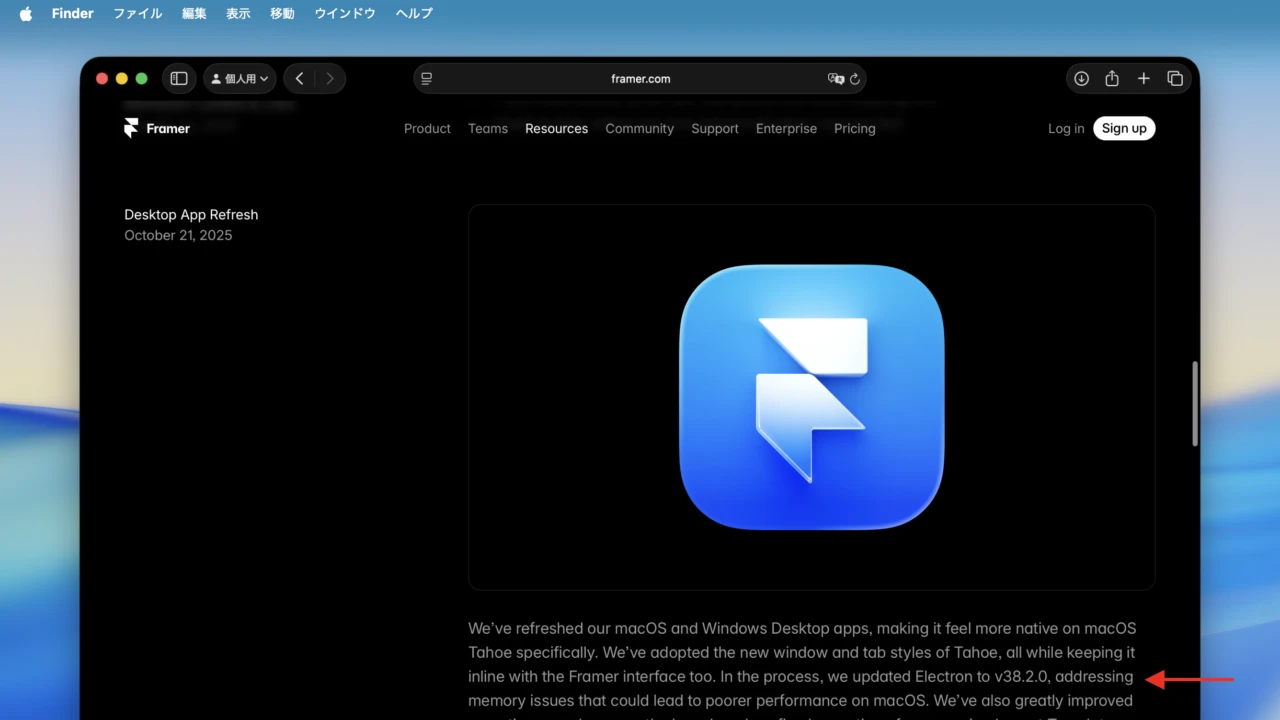This screenshot has height=720, width=1280.
Task: Click the Framer logo
Action: tap(156, 128)
